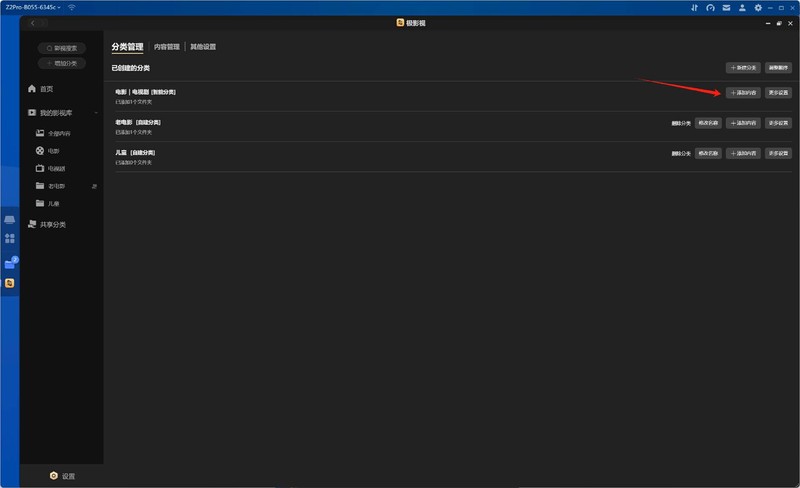Open the 电视剧 TV series sidebar item
The height and width of the screenshot is (488, 800).
pos(51,168)
